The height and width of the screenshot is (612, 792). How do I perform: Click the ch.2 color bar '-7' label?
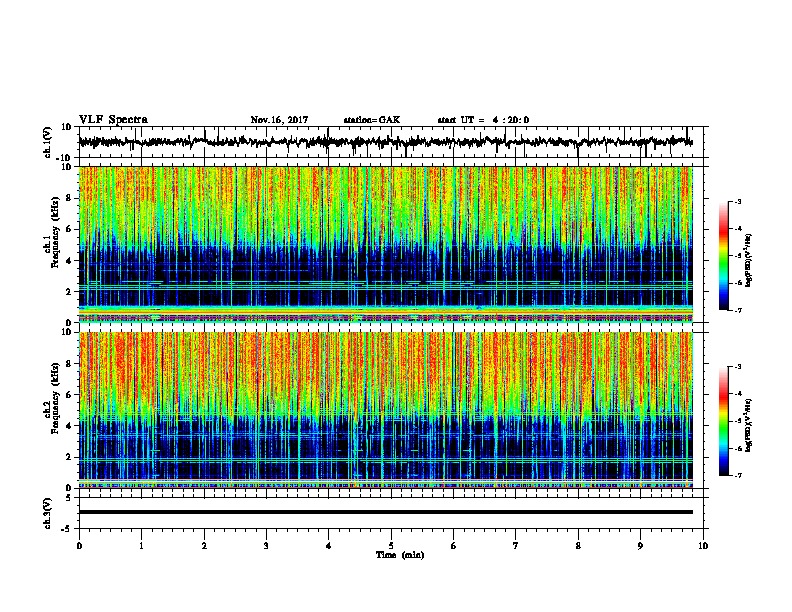(x=737, y=475)
